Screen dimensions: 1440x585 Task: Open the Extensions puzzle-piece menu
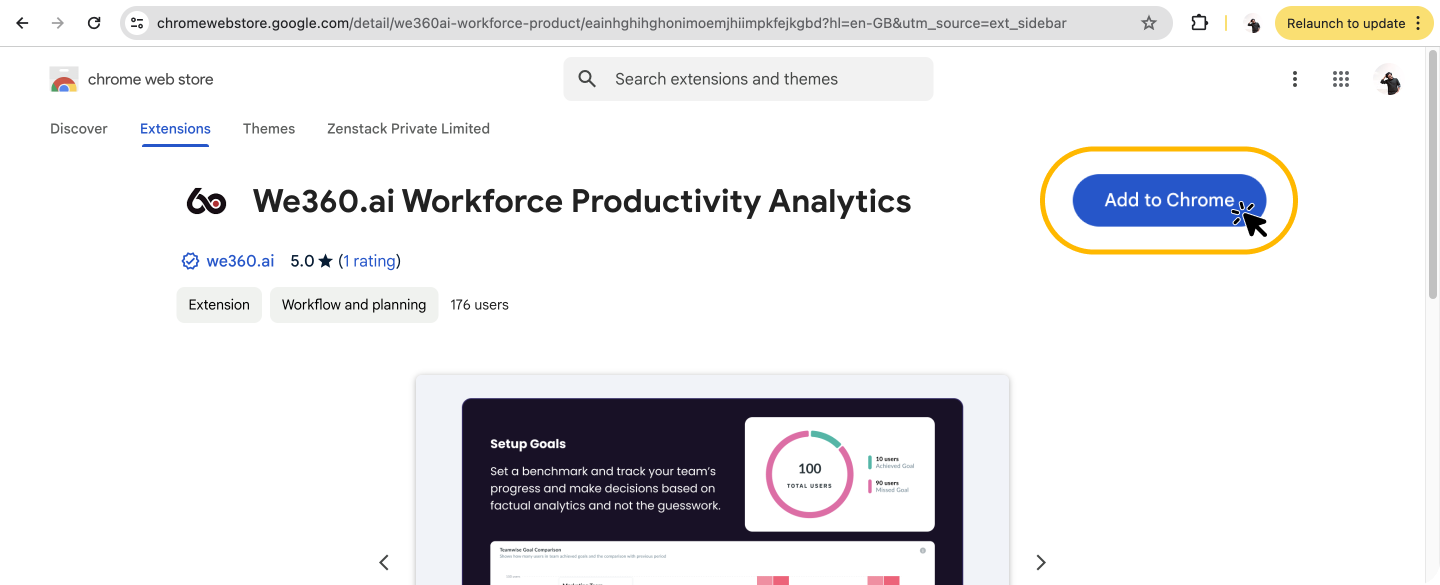[1200, 23]
